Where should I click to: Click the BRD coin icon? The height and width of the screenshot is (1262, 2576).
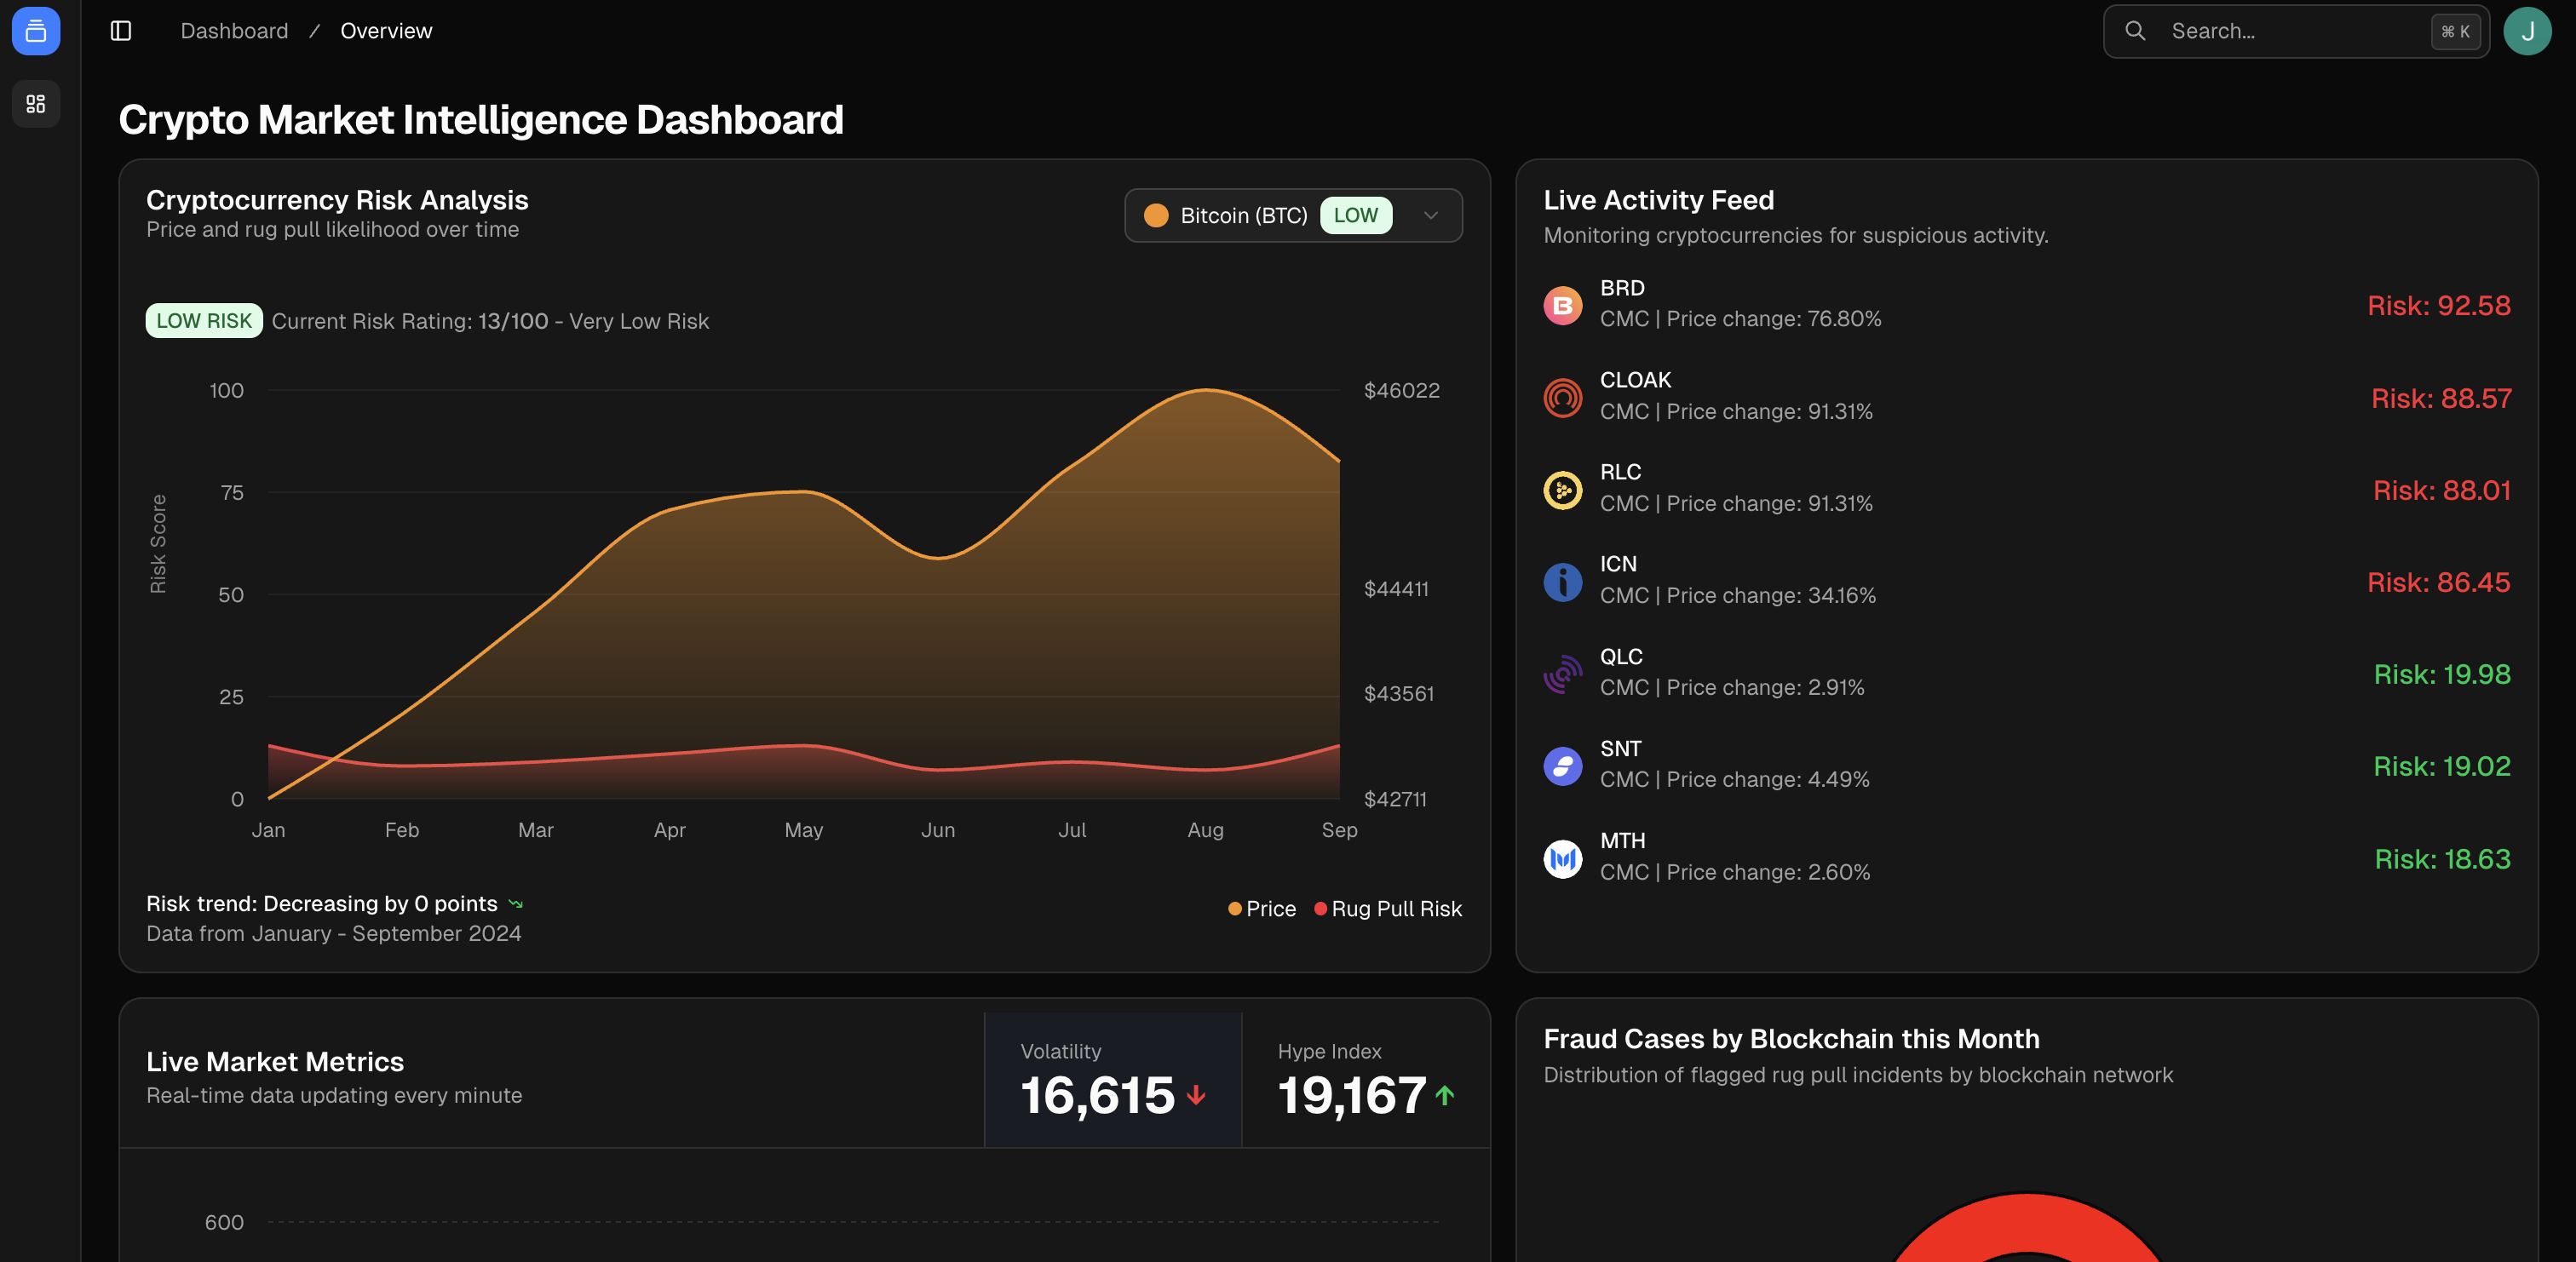1562,305
